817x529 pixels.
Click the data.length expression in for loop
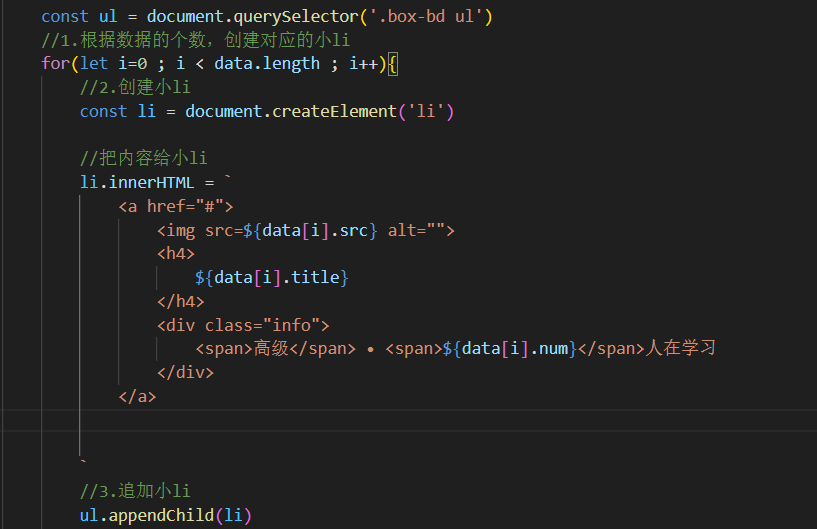click(x=267, y=64)
